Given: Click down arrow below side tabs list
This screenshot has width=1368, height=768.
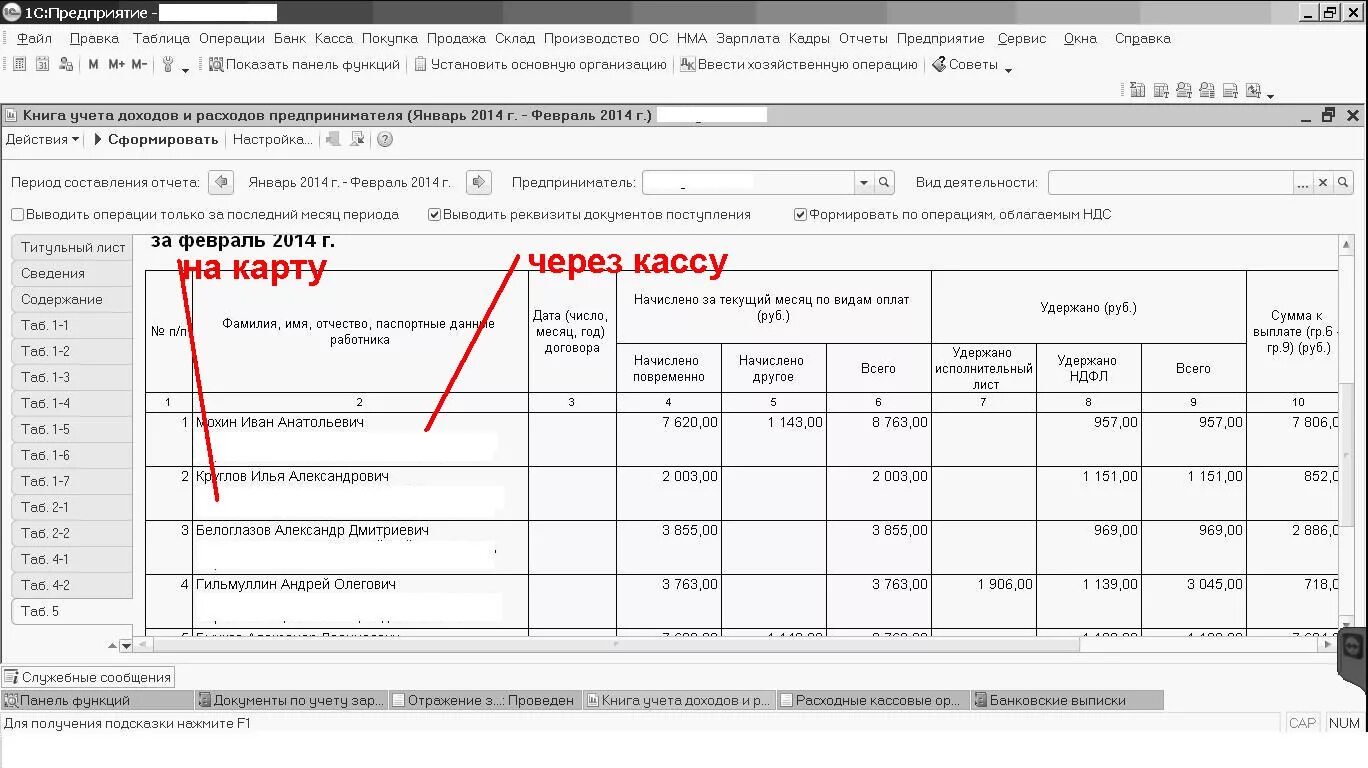Looking at the screenshot, I should pos(125,646).
